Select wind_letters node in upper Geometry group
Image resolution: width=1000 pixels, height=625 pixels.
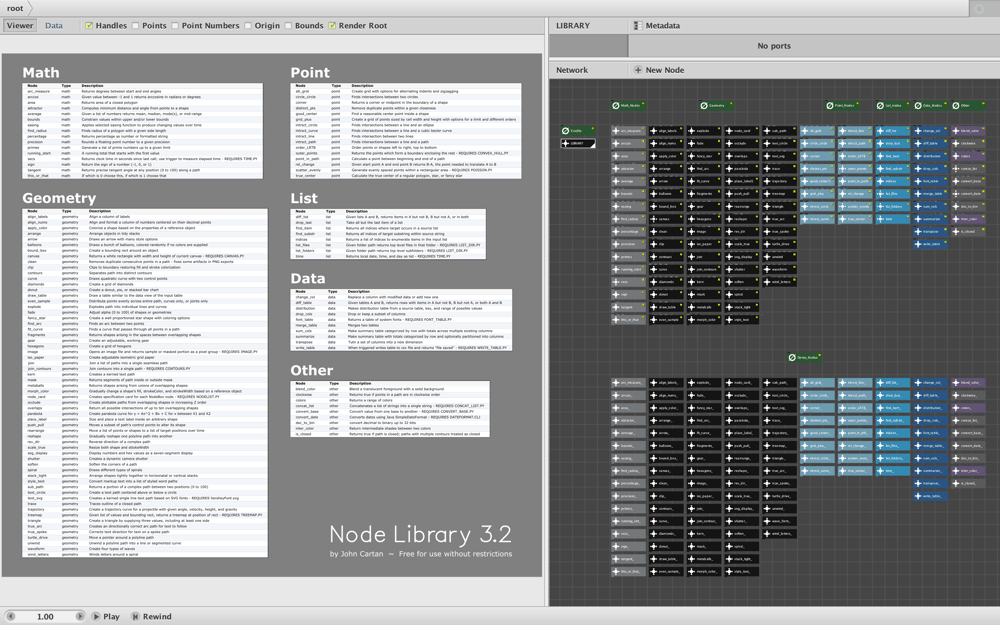click(779, 282)
